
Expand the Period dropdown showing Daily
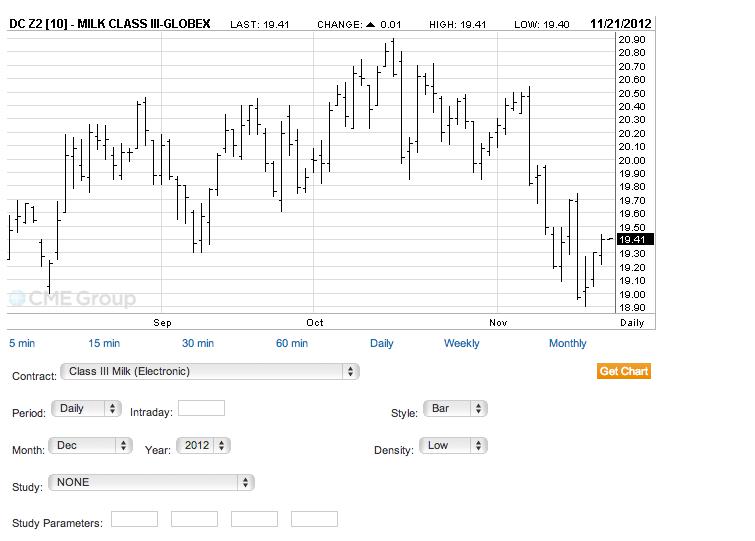(x=85, y=408)
